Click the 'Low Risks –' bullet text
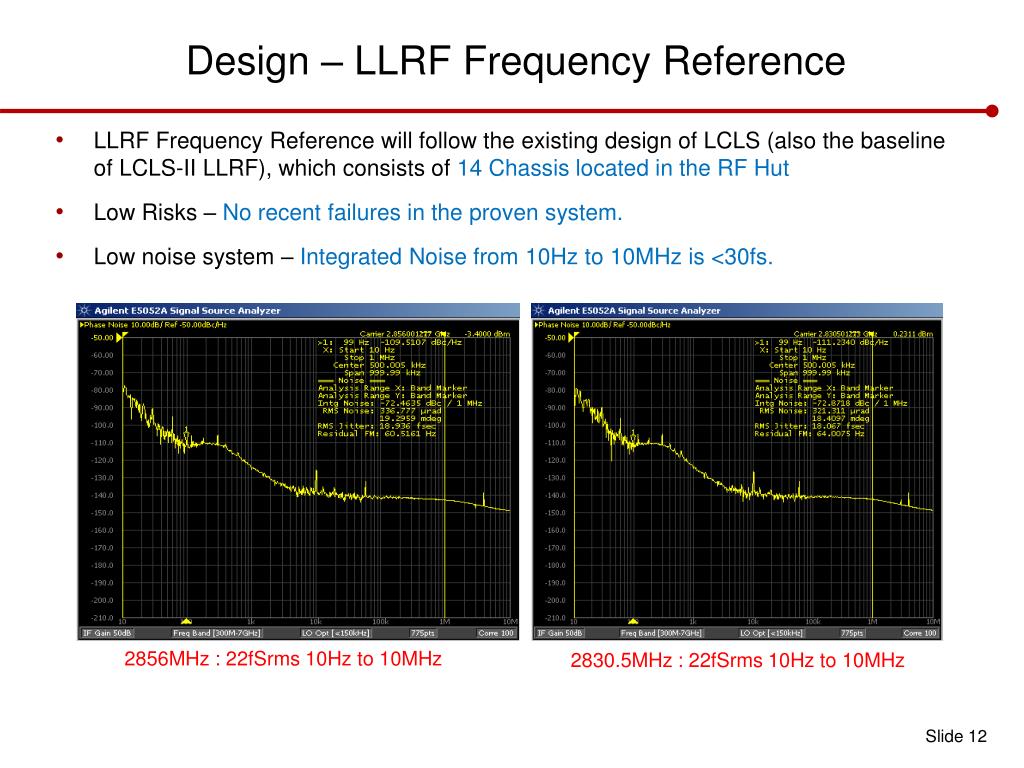The width and height of the screenshot is (1024, 768). [155, 212]
